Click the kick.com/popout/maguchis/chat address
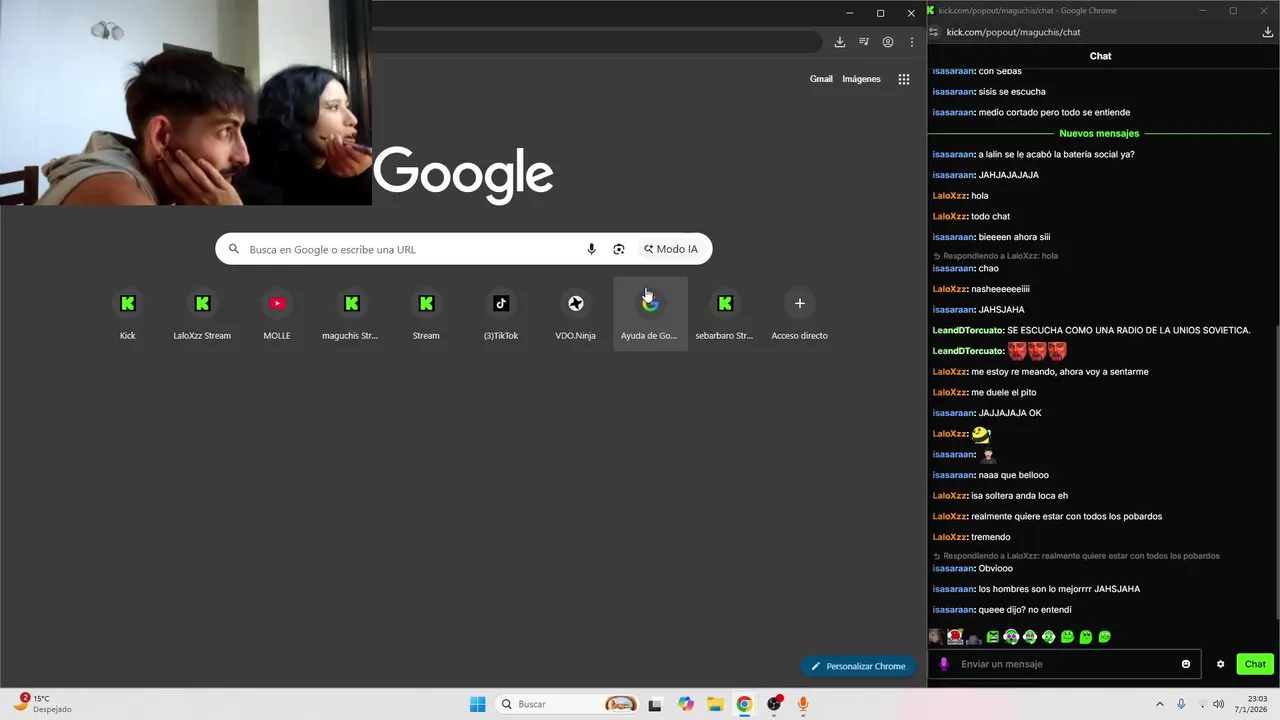The image size is (1280, 720). point(1013,32)
